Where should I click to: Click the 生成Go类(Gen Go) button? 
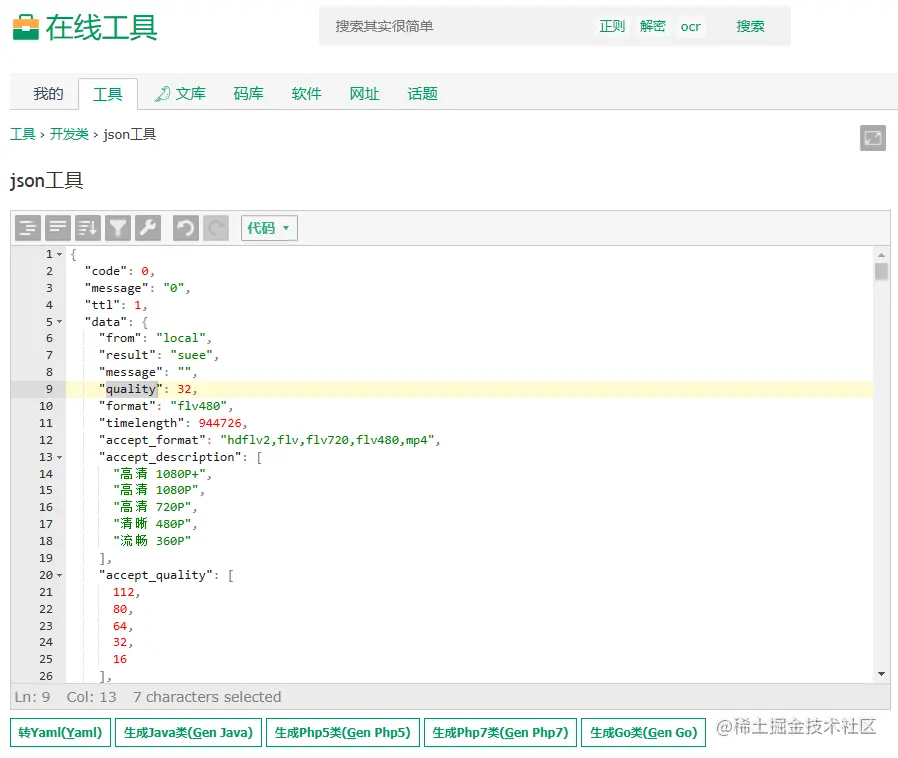point(644,733)
